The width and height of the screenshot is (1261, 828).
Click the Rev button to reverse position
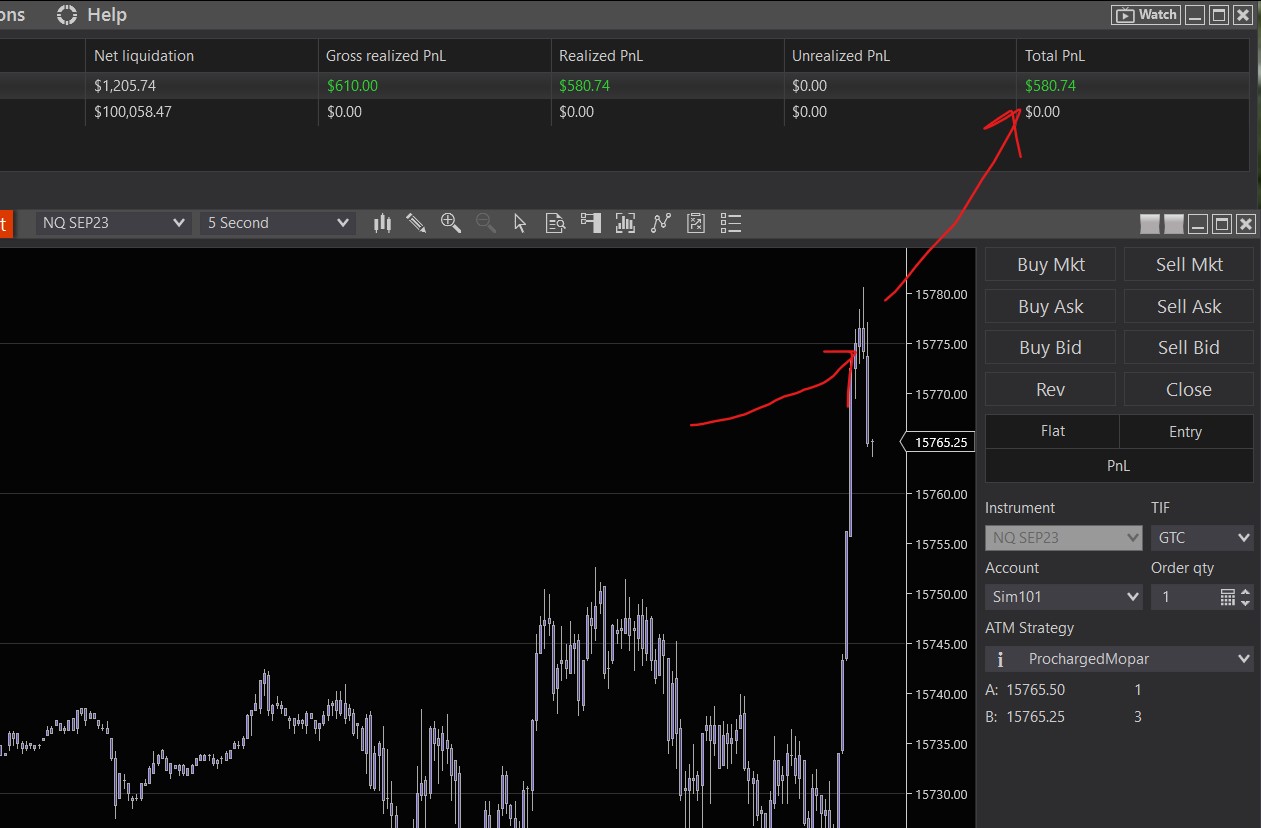click(1050, 390)
